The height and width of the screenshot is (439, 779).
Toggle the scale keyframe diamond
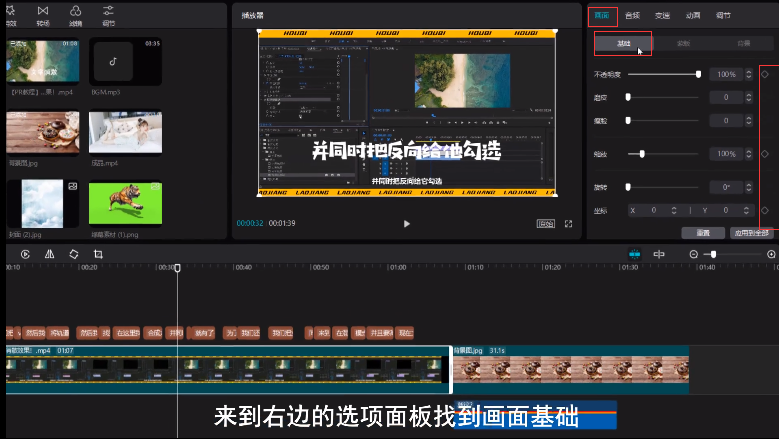click(x=765, y=154)
